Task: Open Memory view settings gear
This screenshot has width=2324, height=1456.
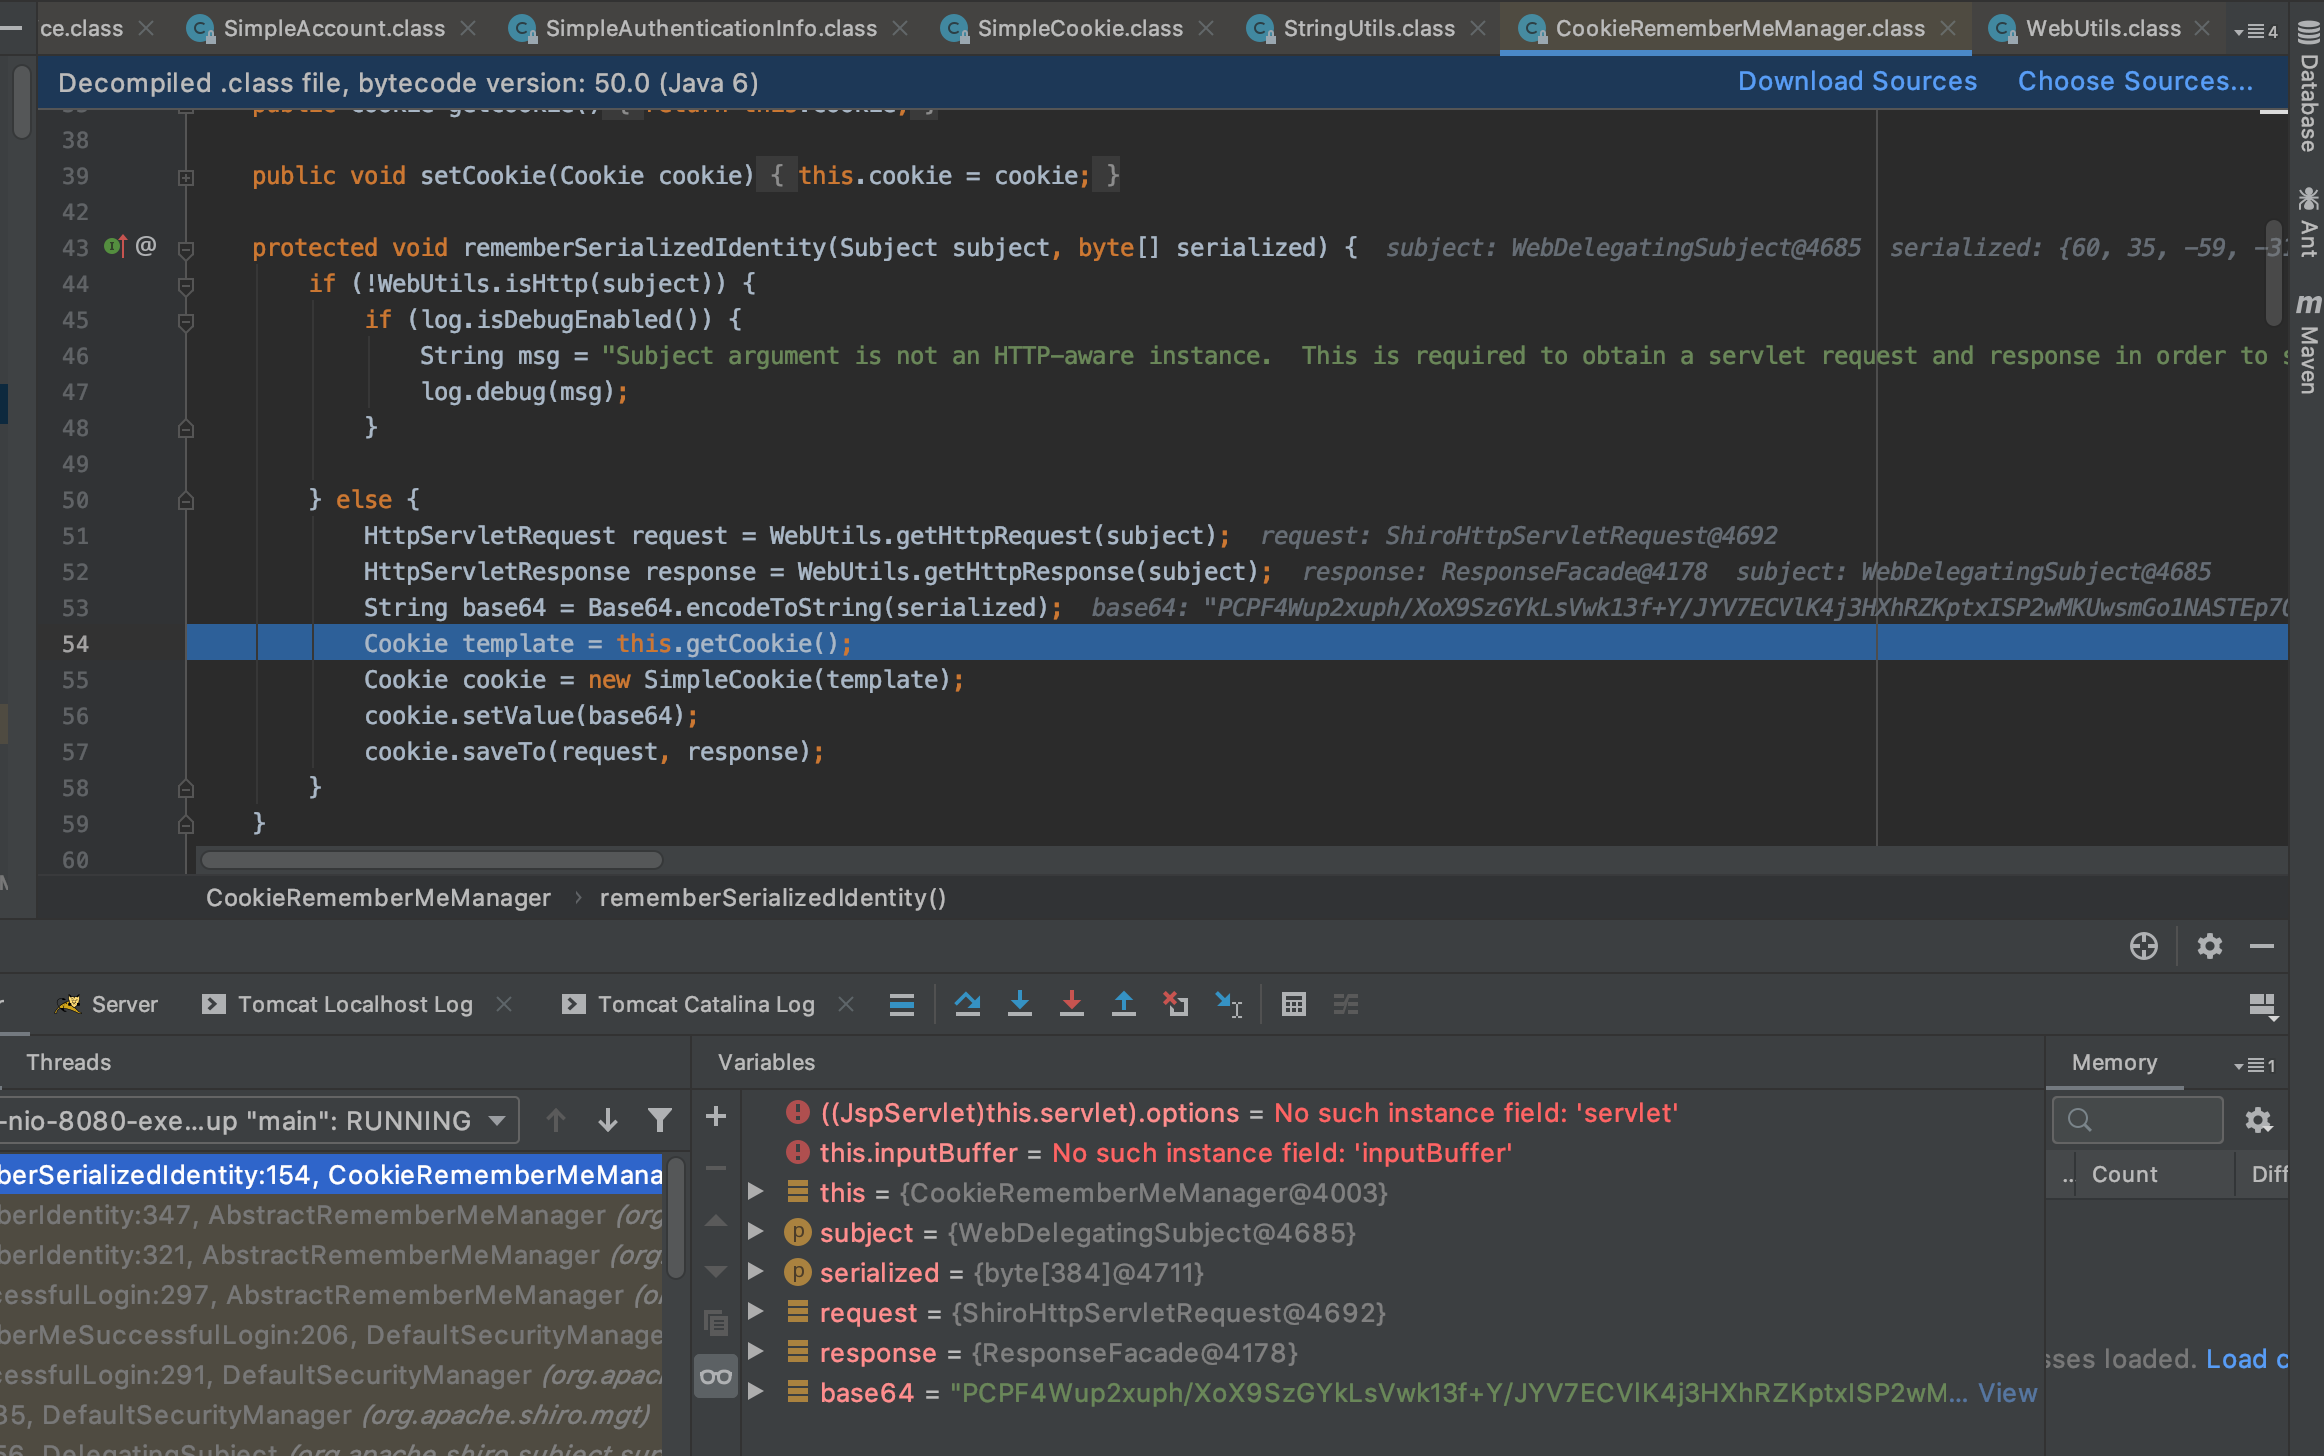Action: point(2258,1120)
